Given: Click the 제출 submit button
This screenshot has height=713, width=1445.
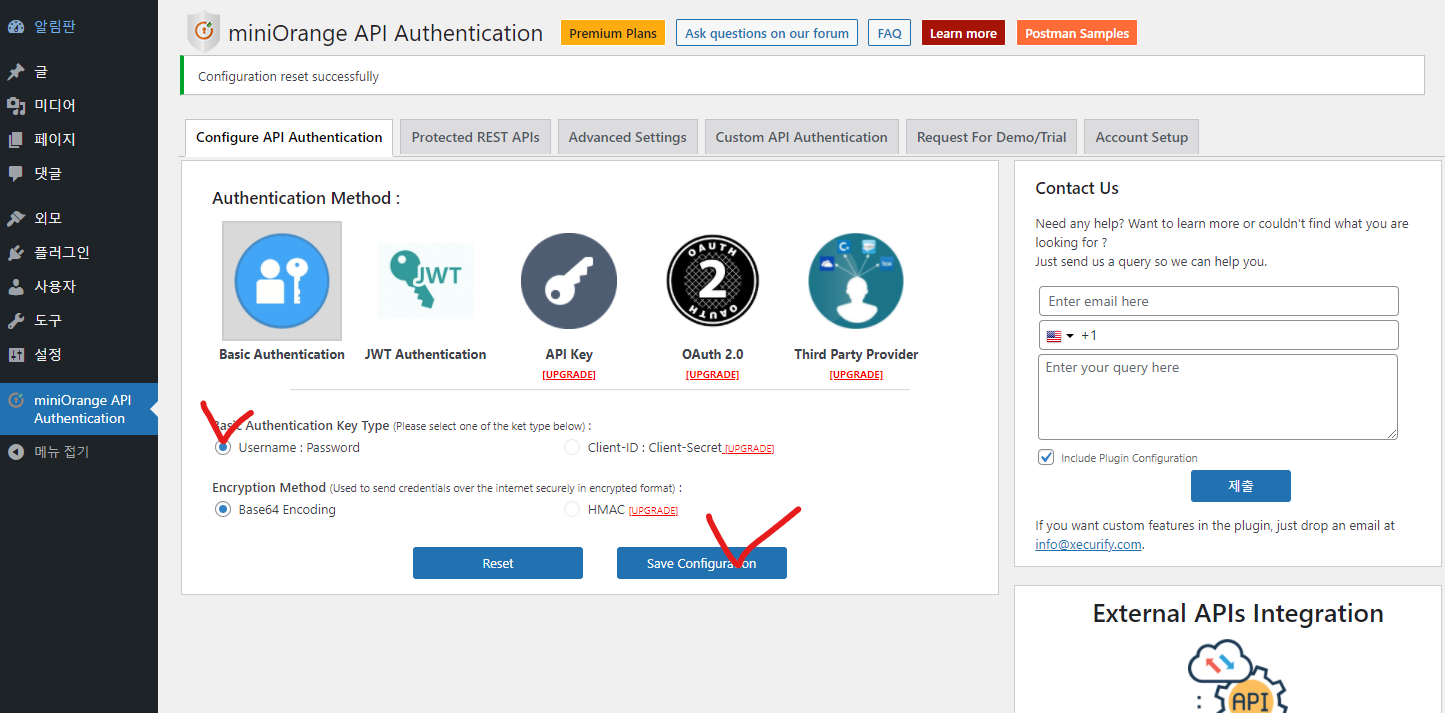Looking at the screenshot, I should pos(1241,486).
